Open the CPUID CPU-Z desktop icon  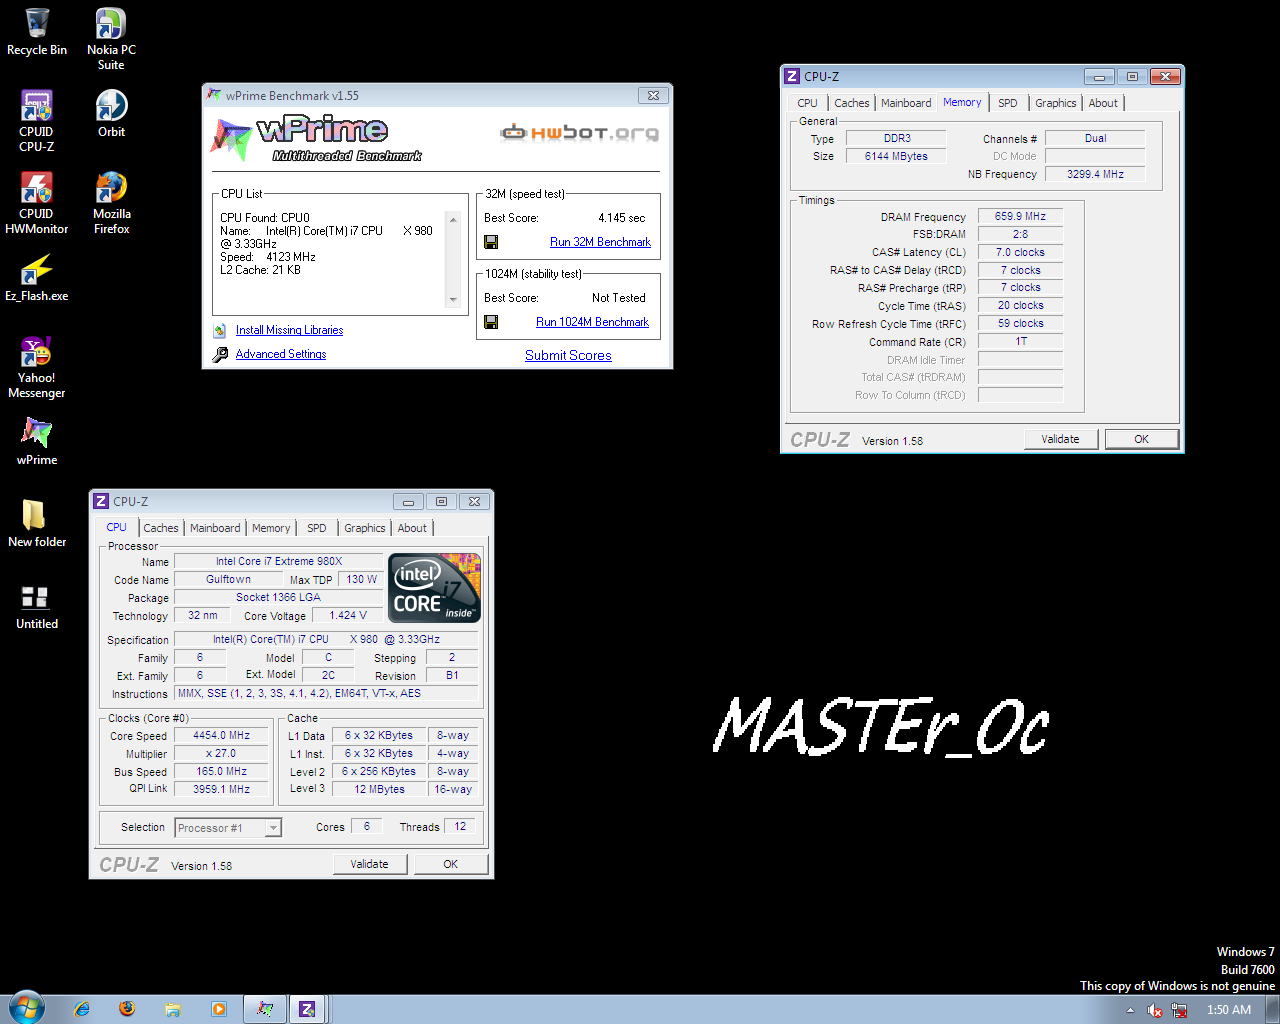click(37, 108)
